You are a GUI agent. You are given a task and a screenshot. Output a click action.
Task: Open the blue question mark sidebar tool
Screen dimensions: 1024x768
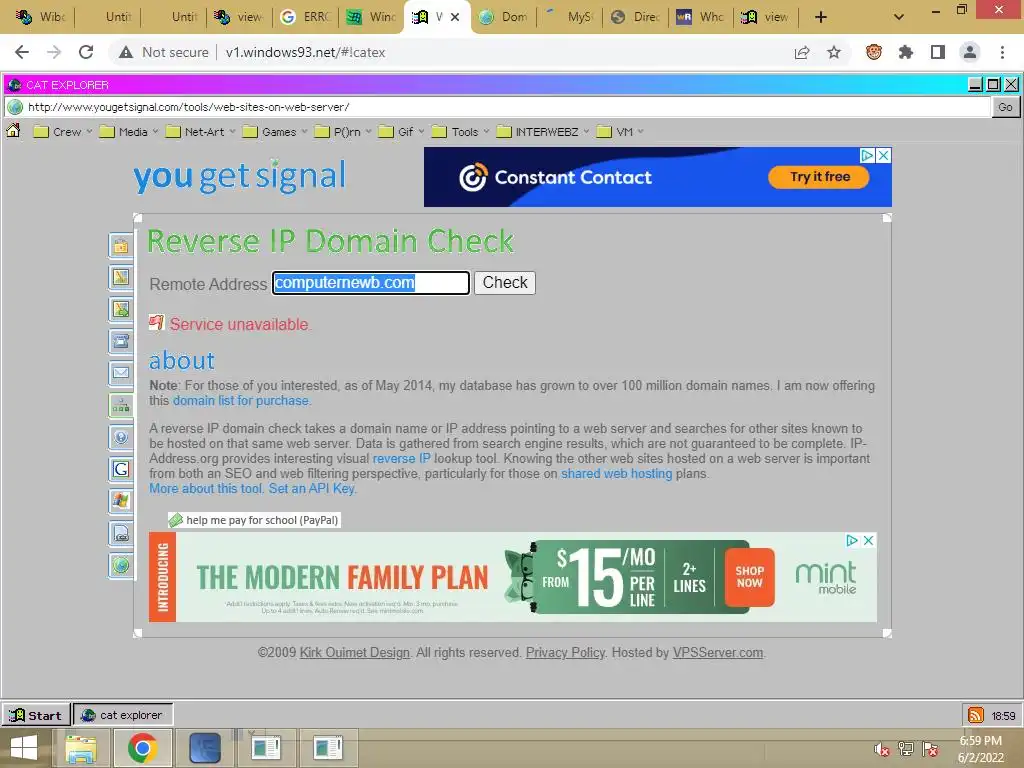tap(121, 438)
